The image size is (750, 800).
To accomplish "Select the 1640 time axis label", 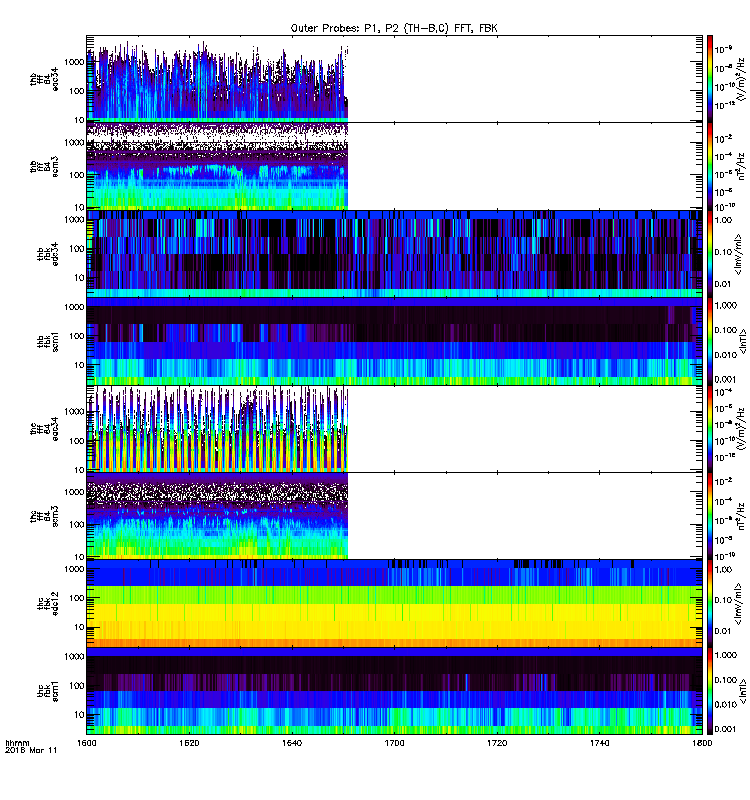I will tap(291, 743).
